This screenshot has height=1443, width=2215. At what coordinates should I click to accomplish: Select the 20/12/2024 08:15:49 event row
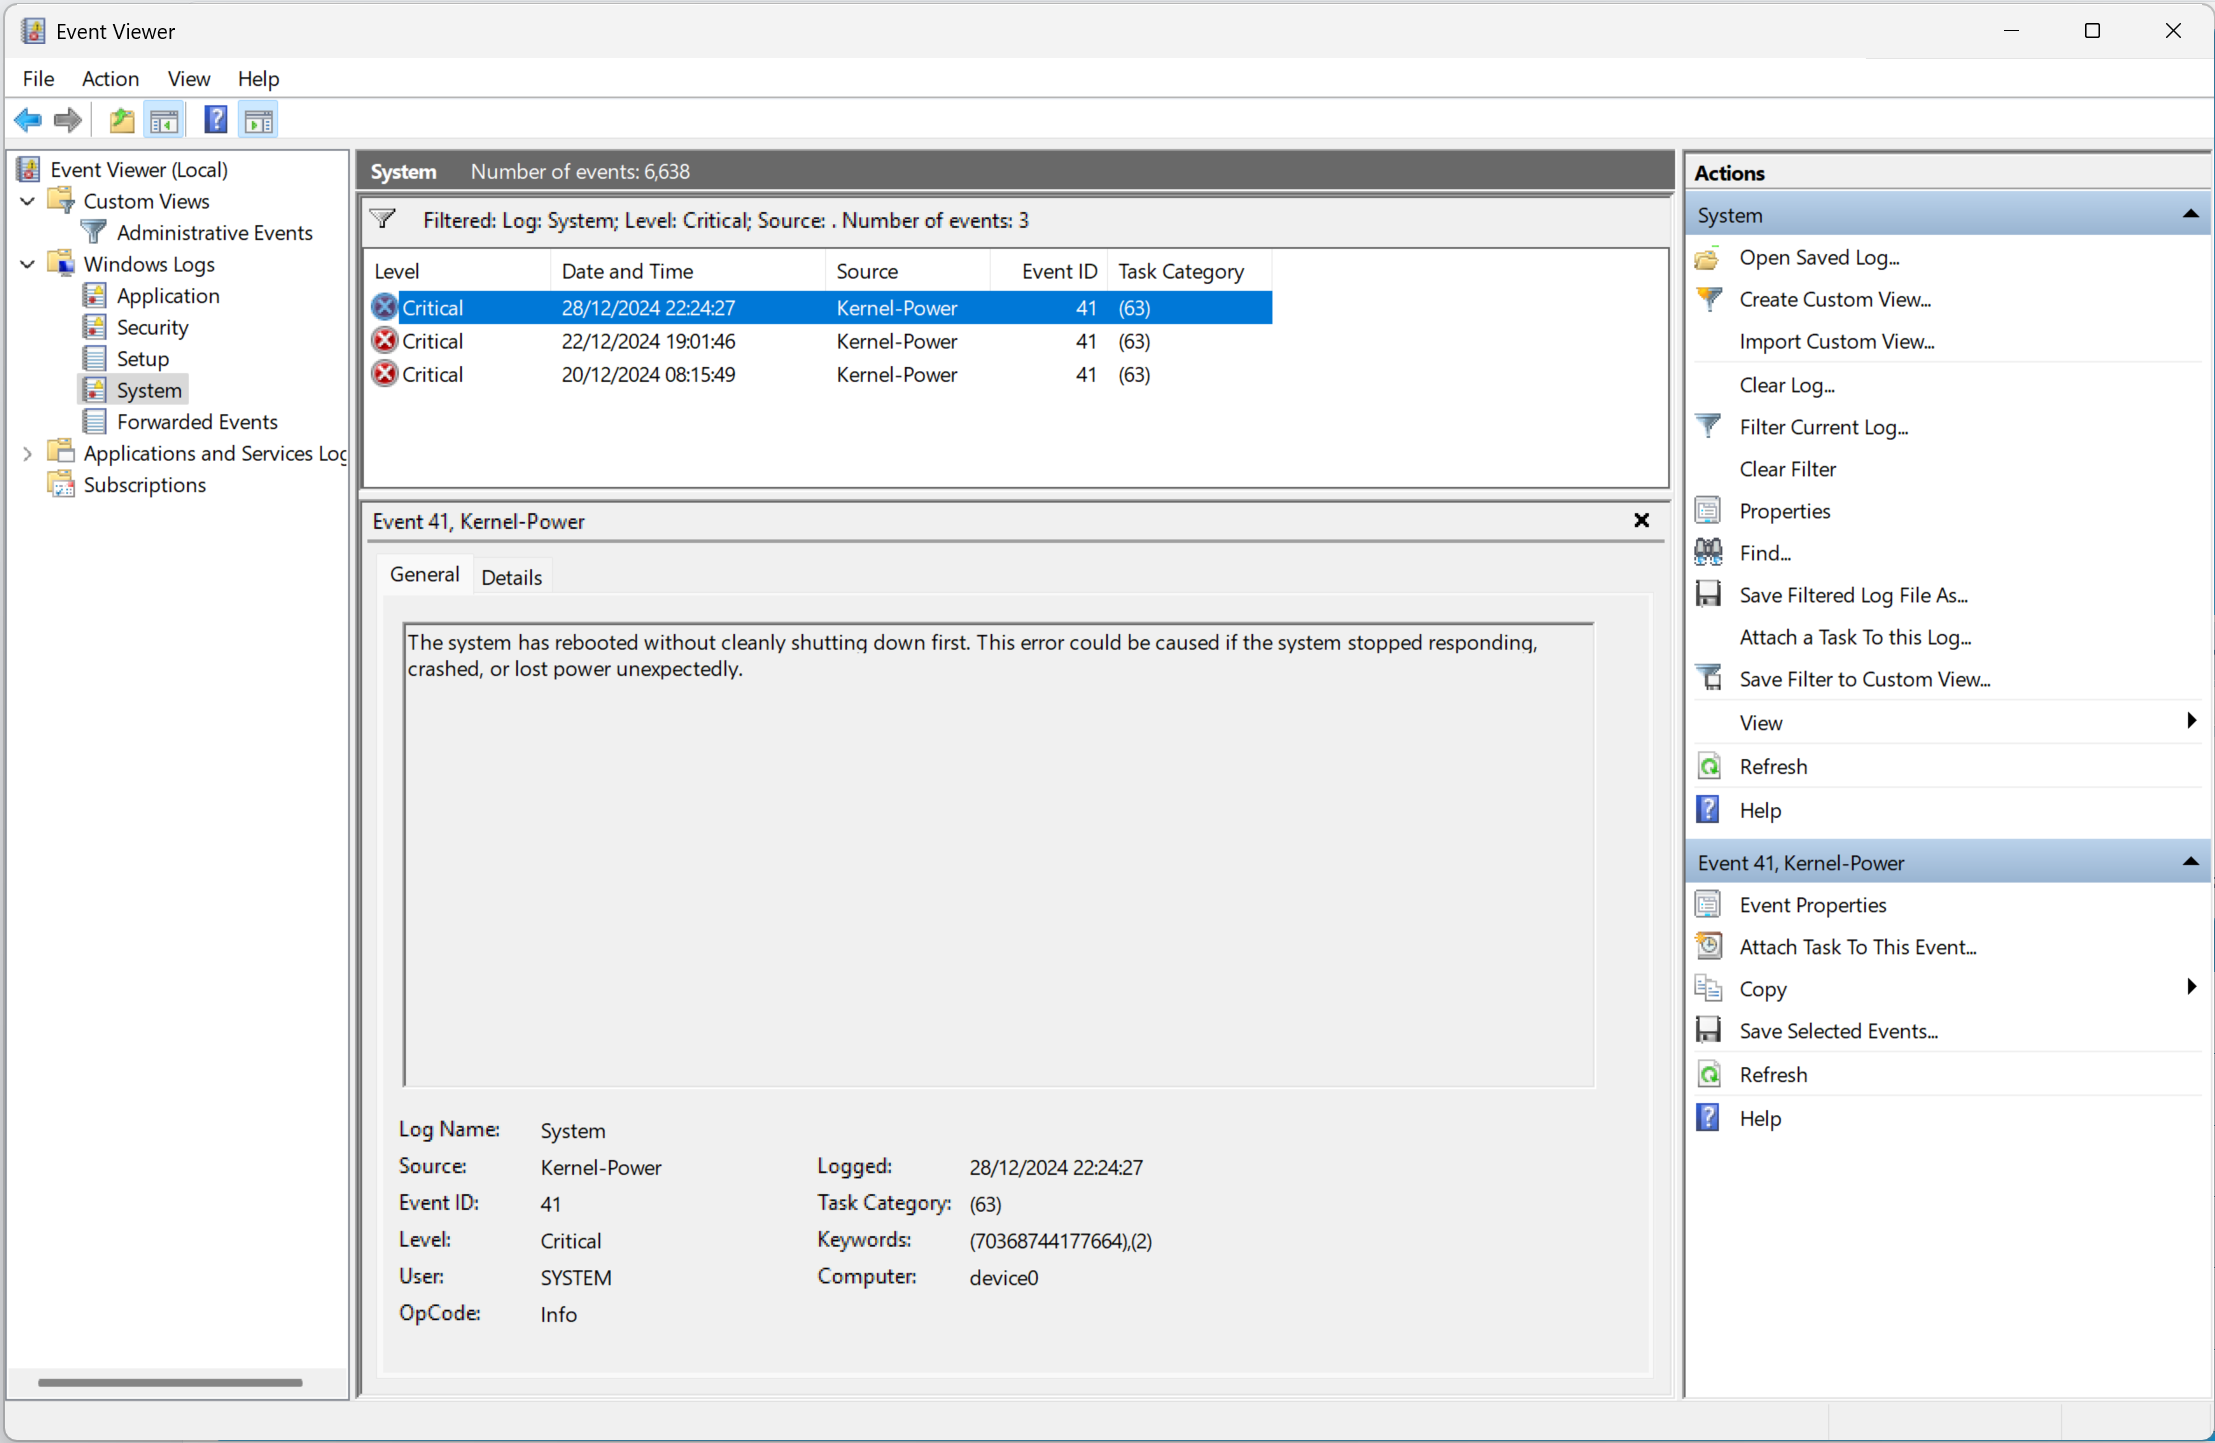(820, 374)
